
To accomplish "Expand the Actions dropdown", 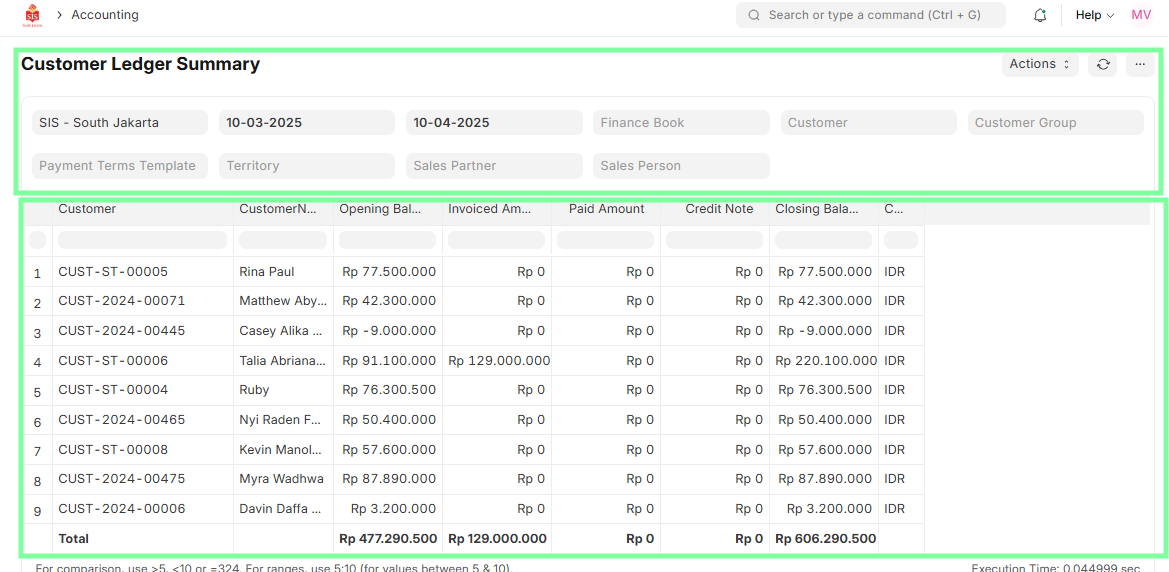I will pyautogui.click(x=1040, y=64).
